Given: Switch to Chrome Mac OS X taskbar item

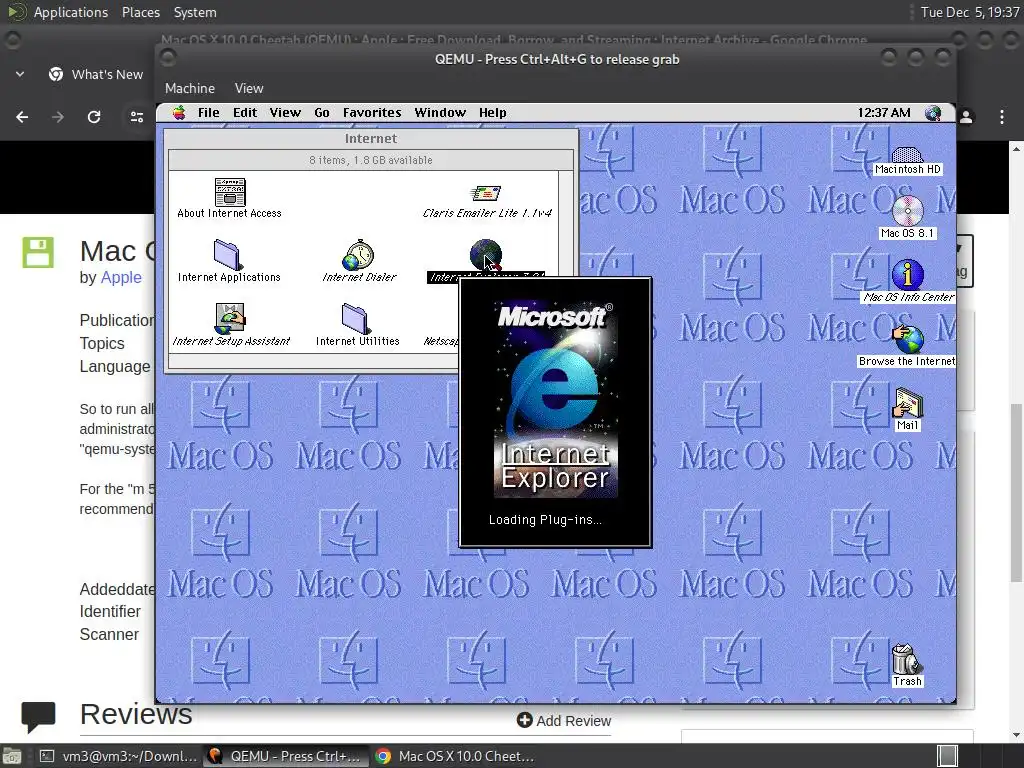Looking at the screenshot, I should pyautogui.click(x=455, y=756).
